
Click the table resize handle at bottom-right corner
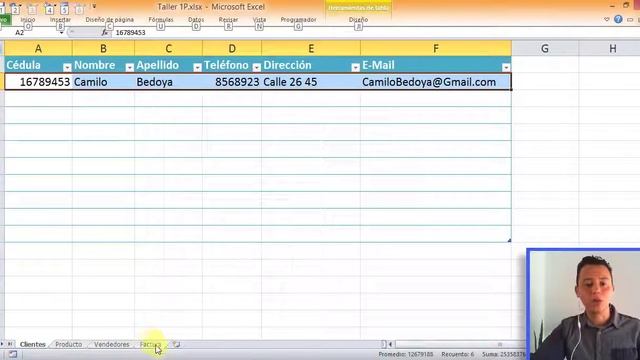509,240
